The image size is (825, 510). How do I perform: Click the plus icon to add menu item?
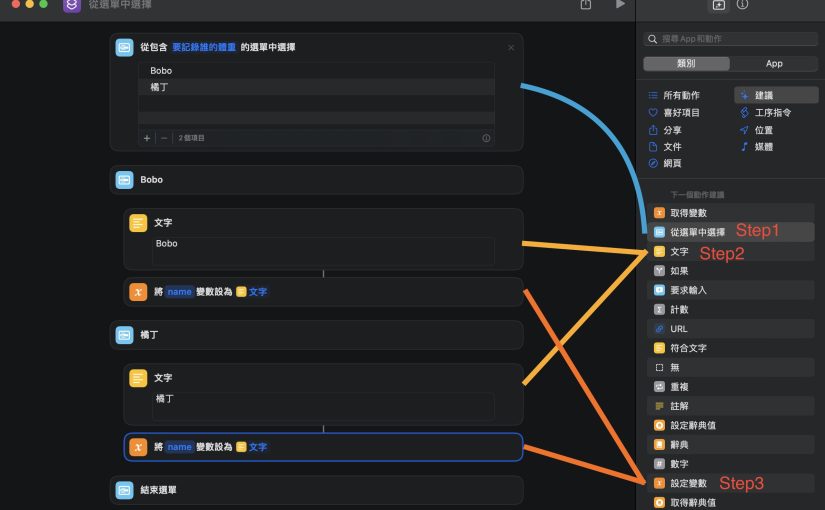(x=146, y=138)
